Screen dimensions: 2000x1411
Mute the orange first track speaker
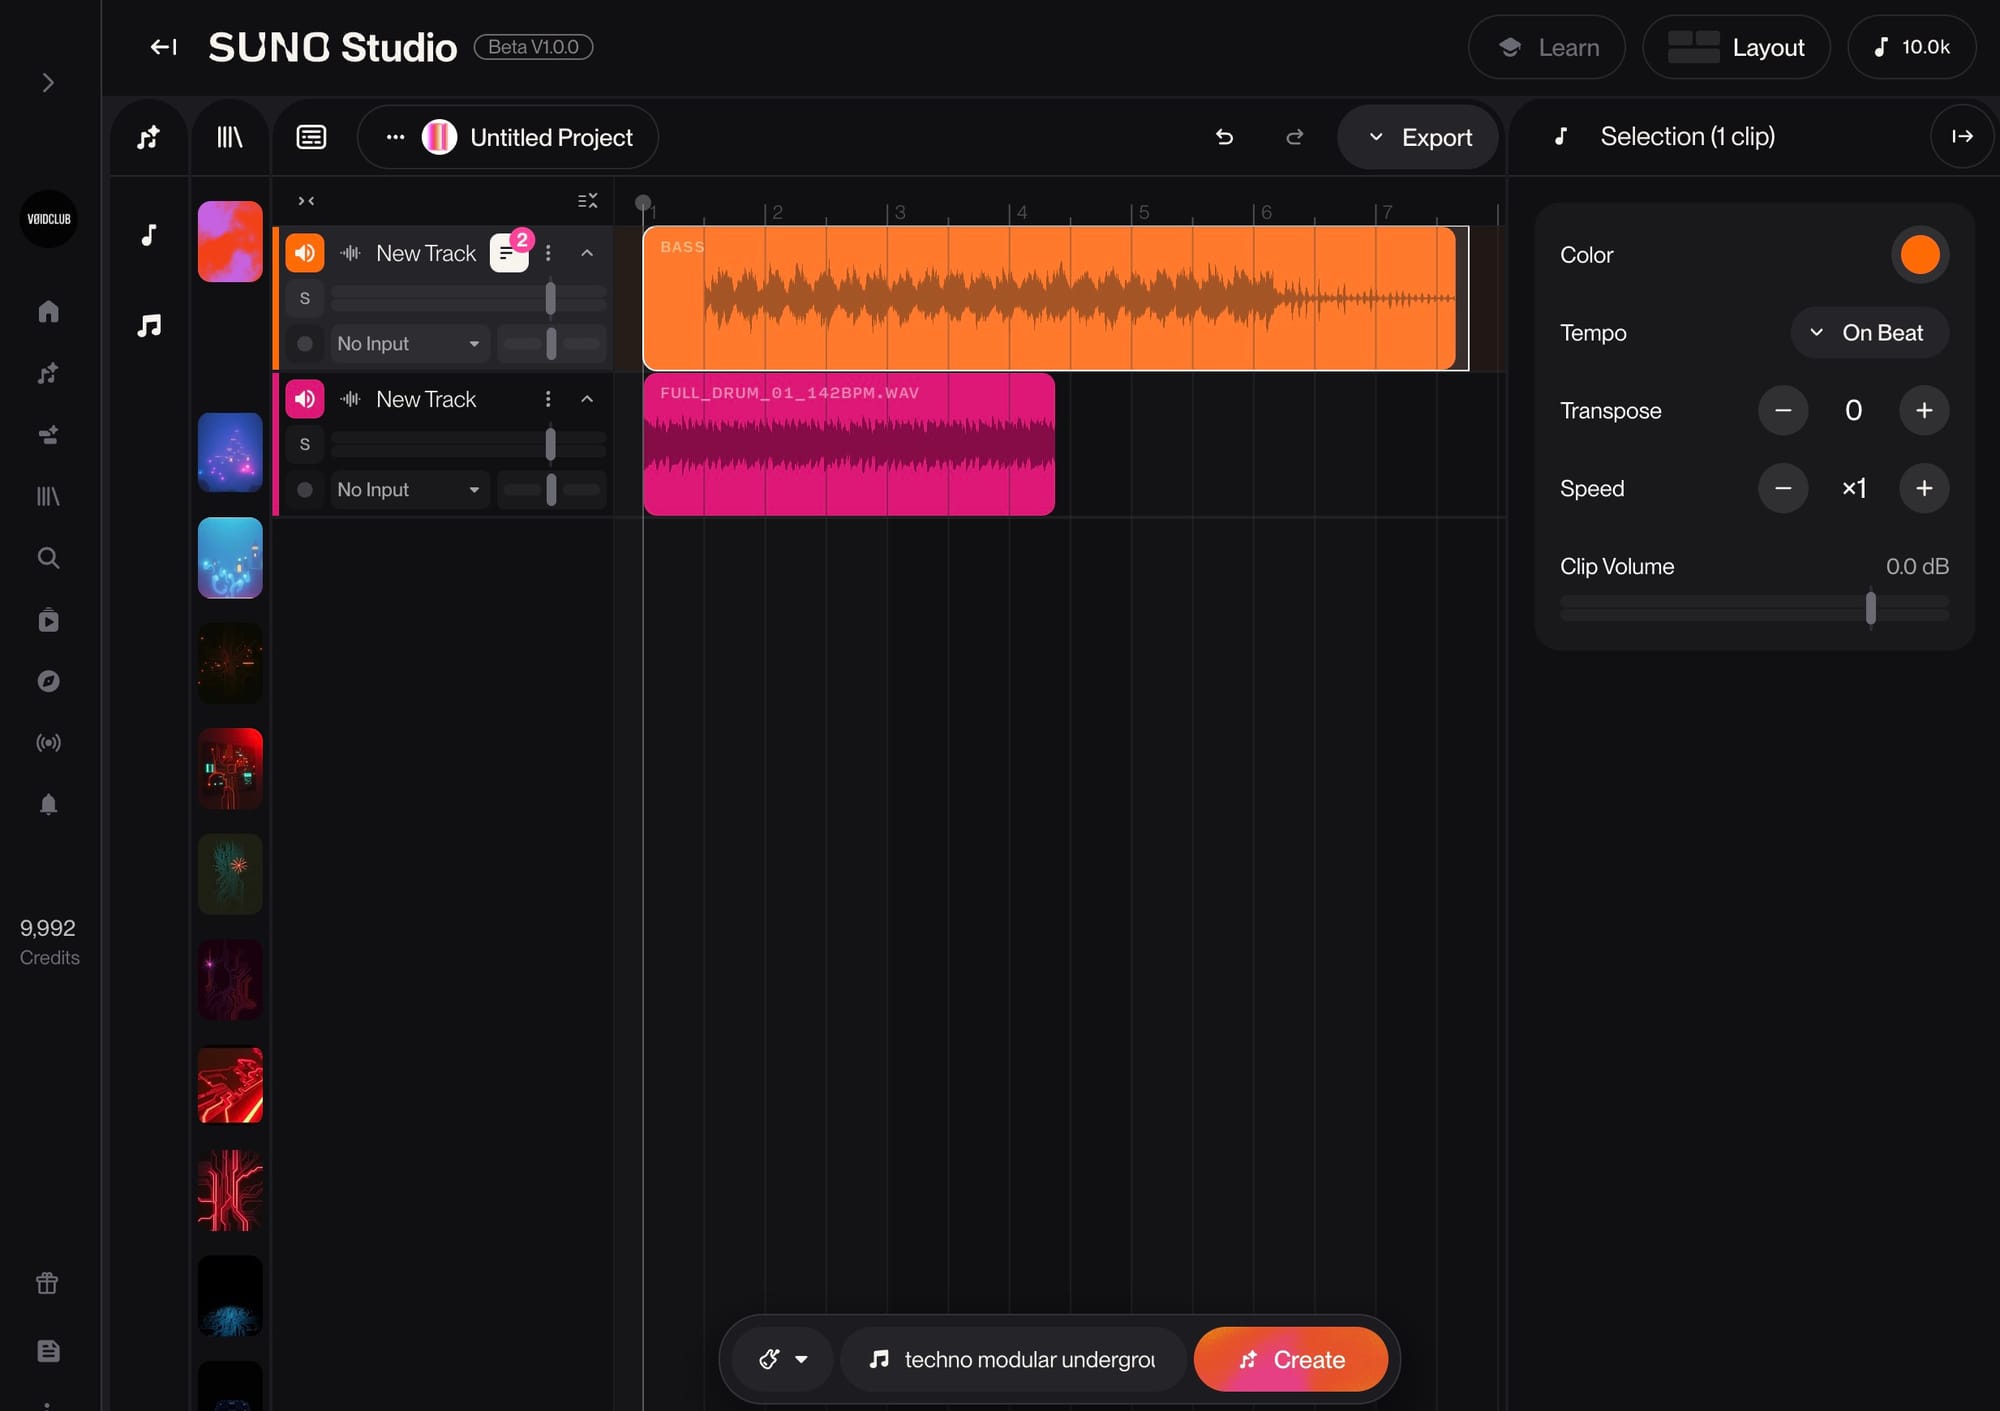pyautogui.click(x=305, y=253)
